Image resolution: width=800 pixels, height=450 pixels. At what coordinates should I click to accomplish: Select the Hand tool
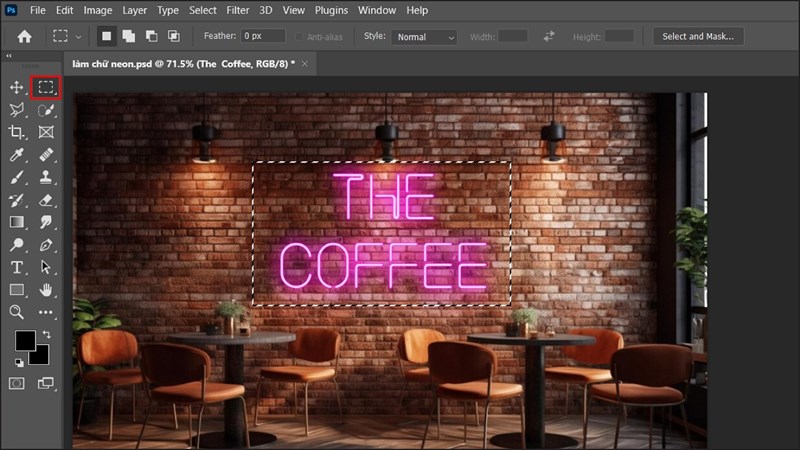pos(46,289)
